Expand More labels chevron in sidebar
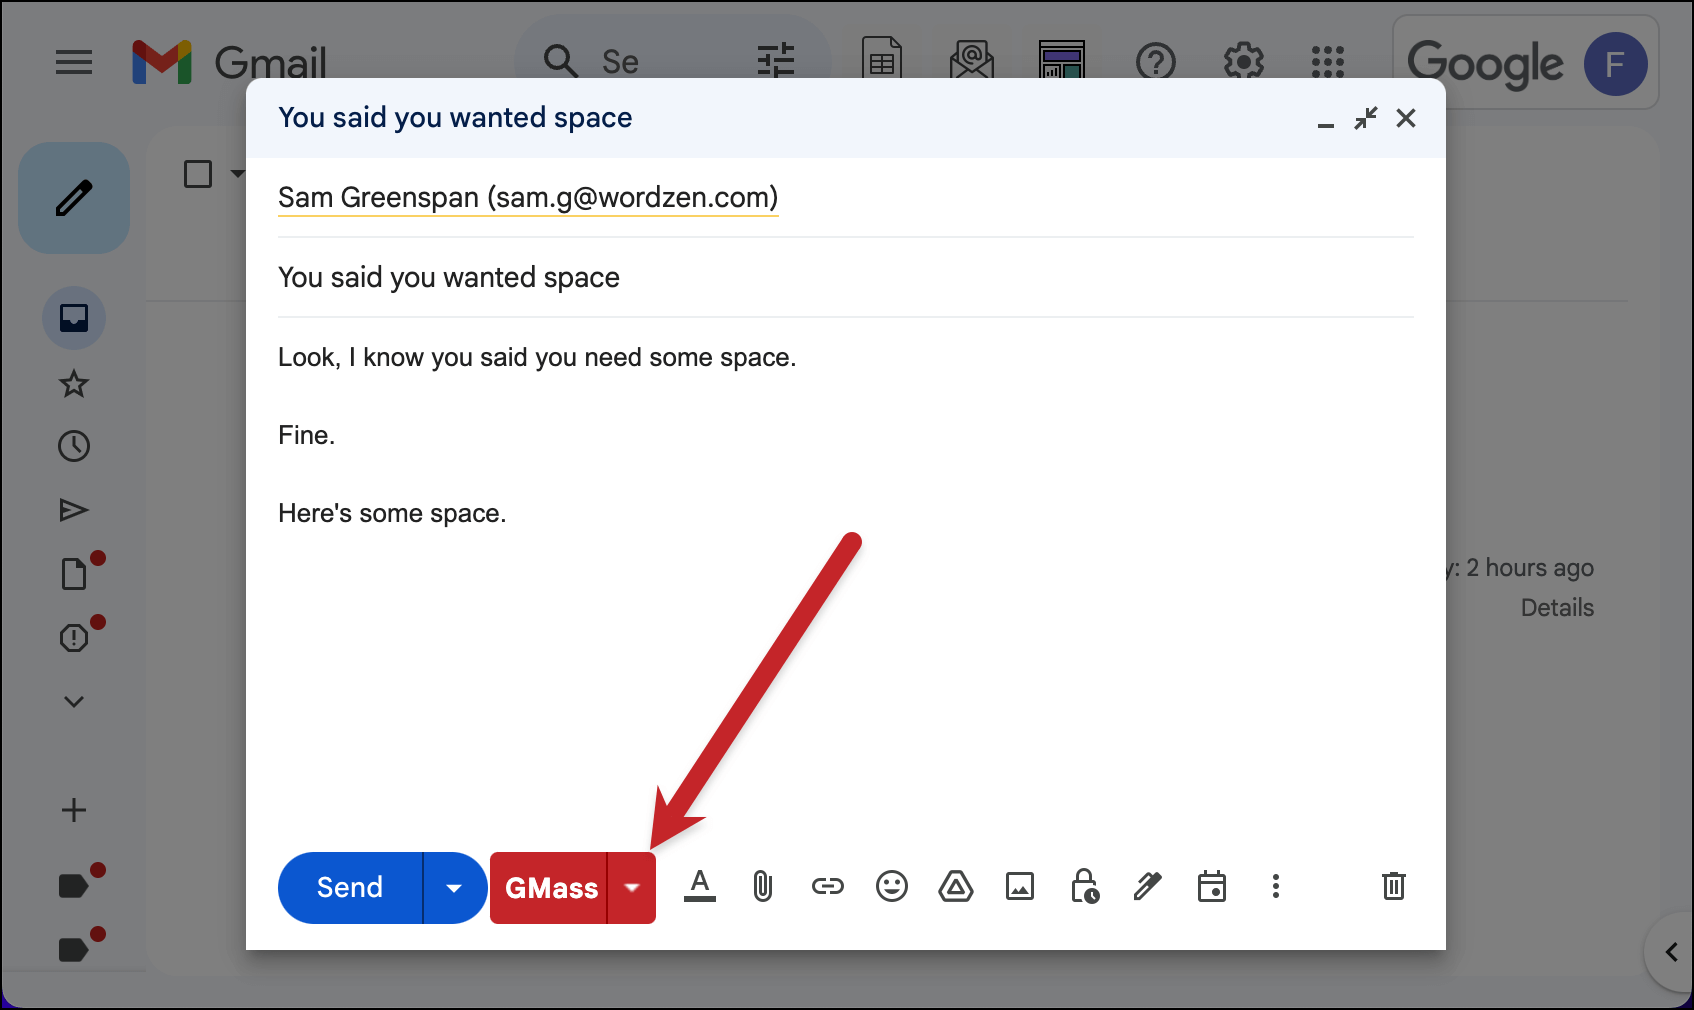This screenshot has width=1694, height=1010. point(74,701)
